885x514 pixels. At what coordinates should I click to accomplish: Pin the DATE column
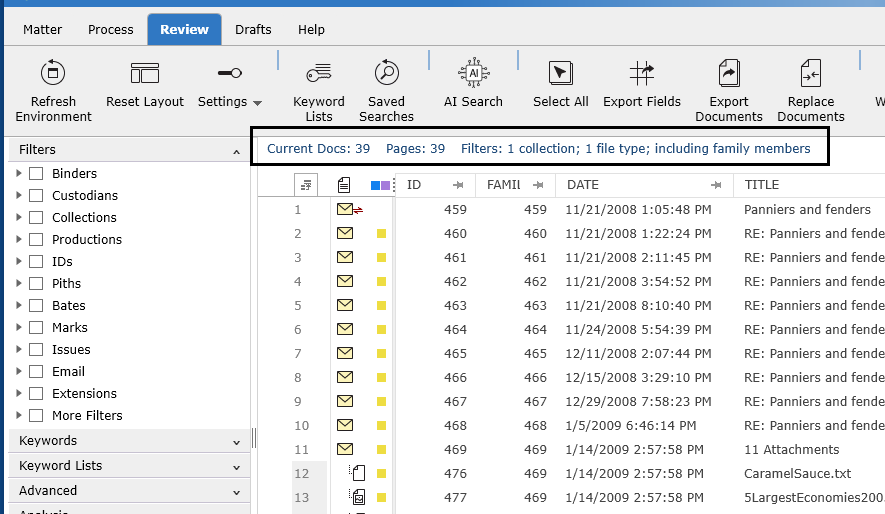click(716, 184)
